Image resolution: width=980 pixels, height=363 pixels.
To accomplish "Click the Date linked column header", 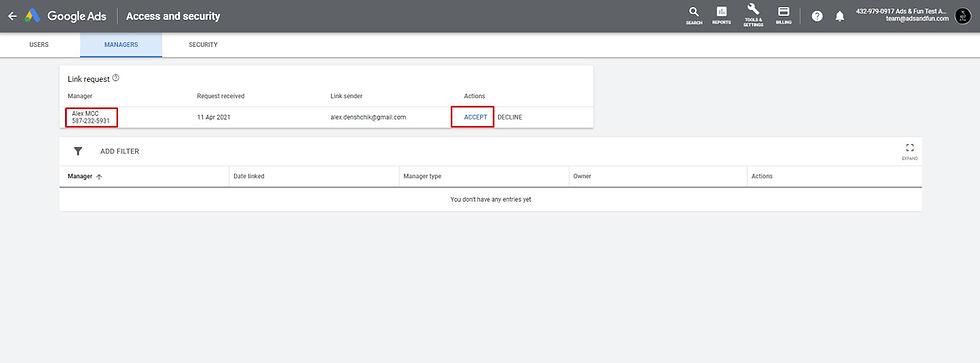I will click(249, 177).
